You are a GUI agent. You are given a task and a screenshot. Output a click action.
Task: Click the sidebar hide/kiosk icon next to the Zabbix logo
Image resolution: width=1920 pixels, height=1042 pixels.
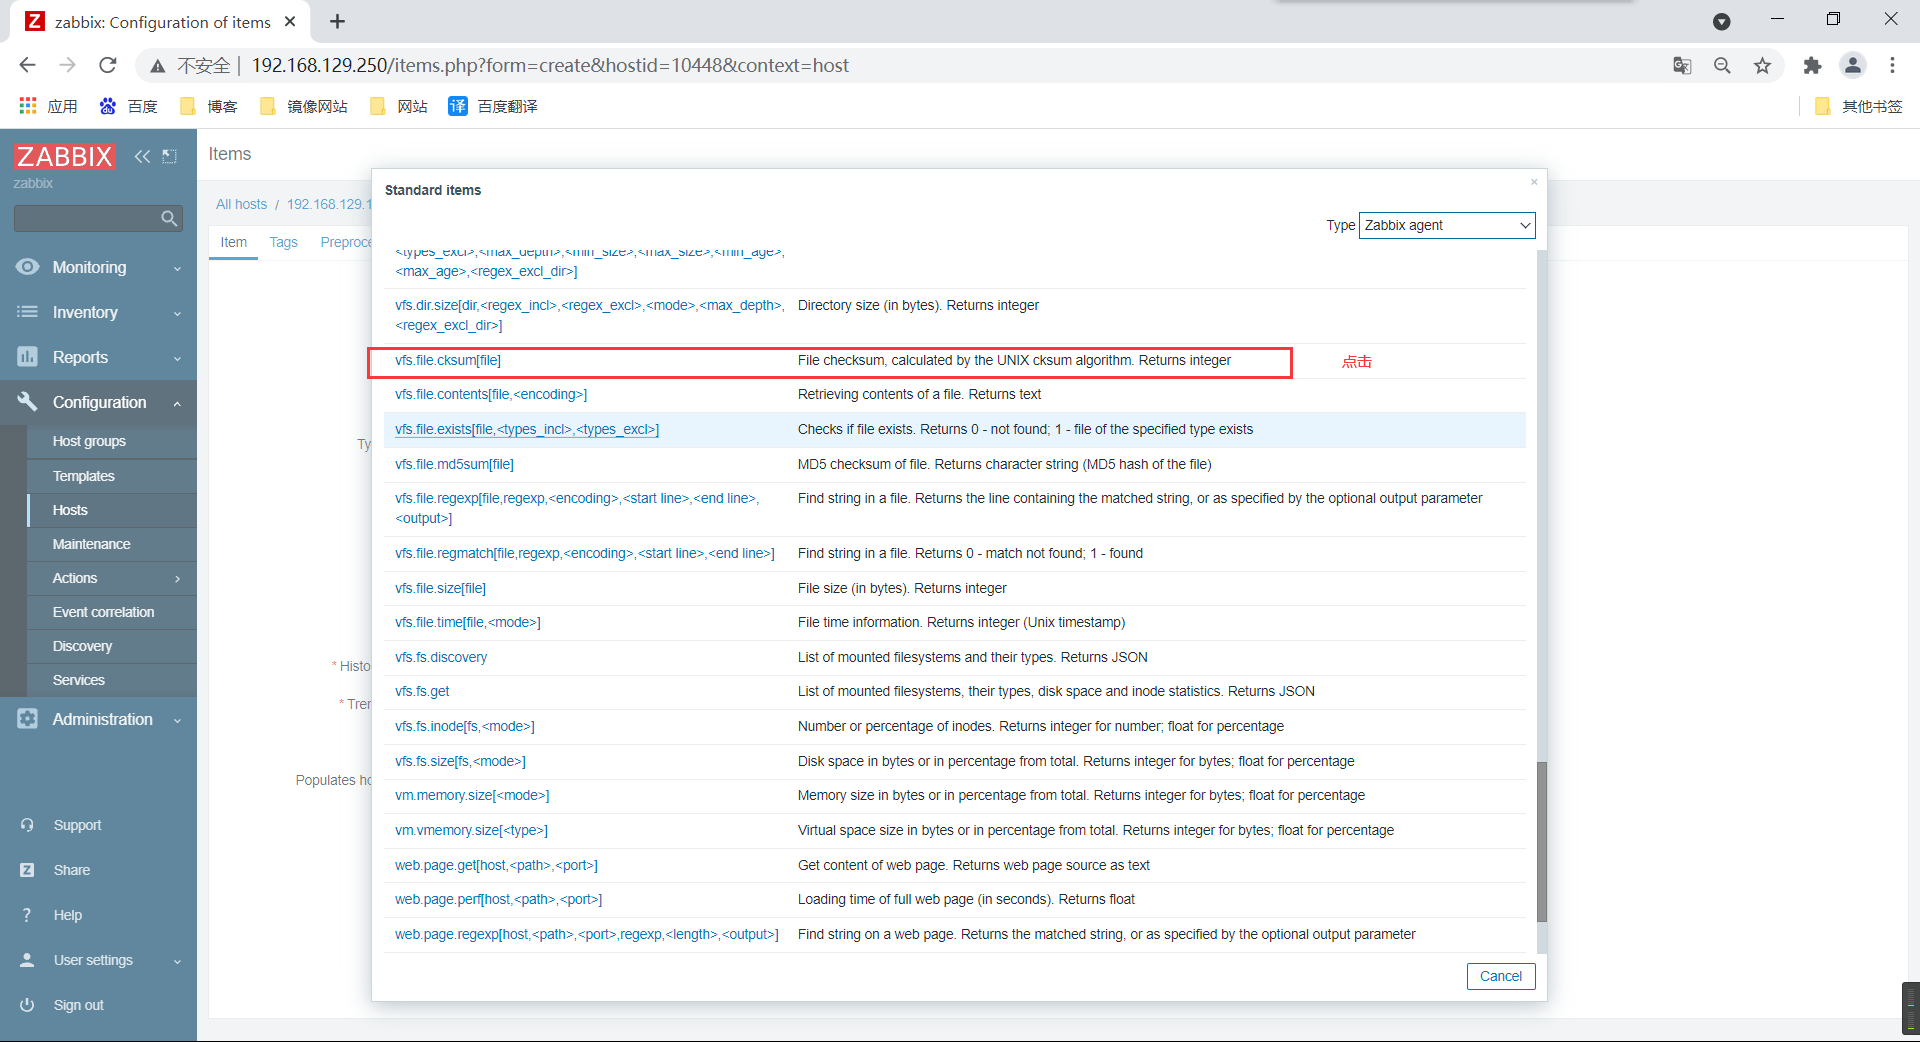tap(169, 156)
